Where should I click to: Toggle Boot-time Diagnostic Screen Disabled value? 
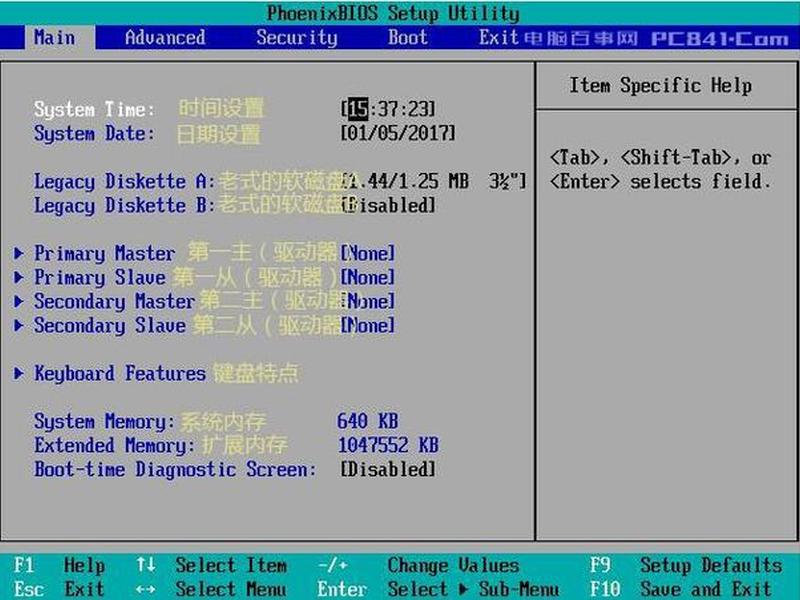tap(388, 469)
